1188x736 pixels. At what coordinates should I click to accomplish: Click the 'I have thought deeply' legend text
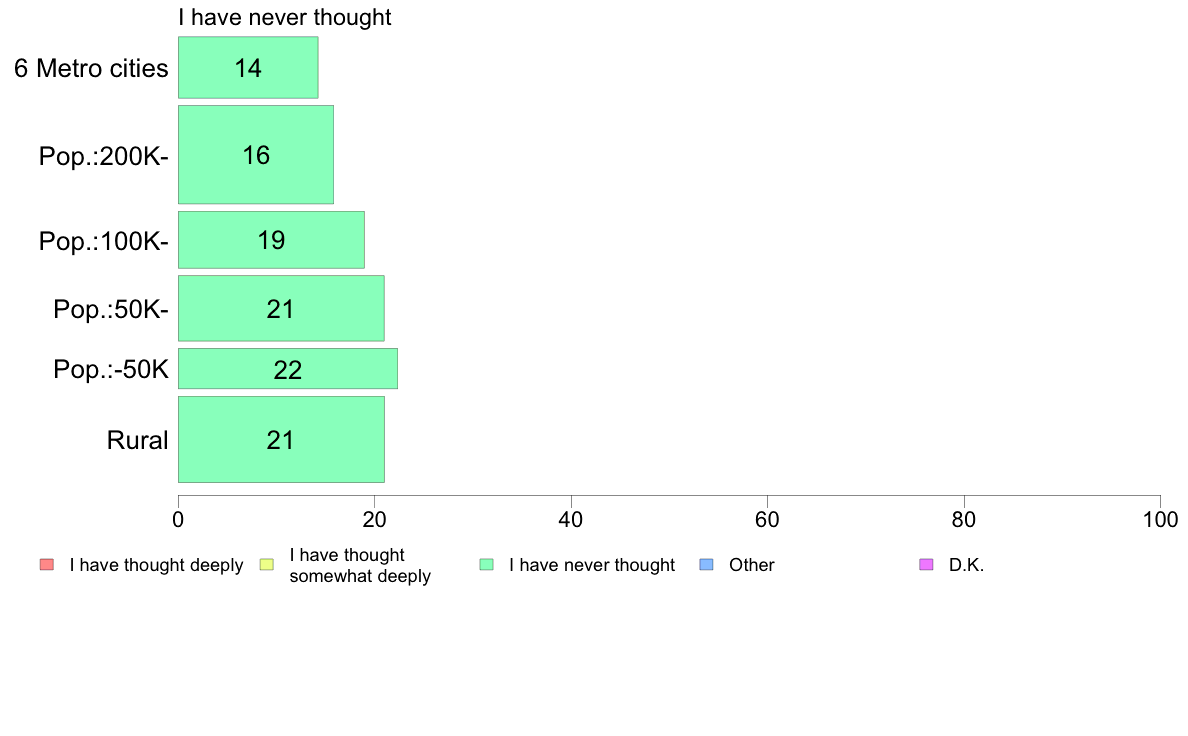(156, 565)
